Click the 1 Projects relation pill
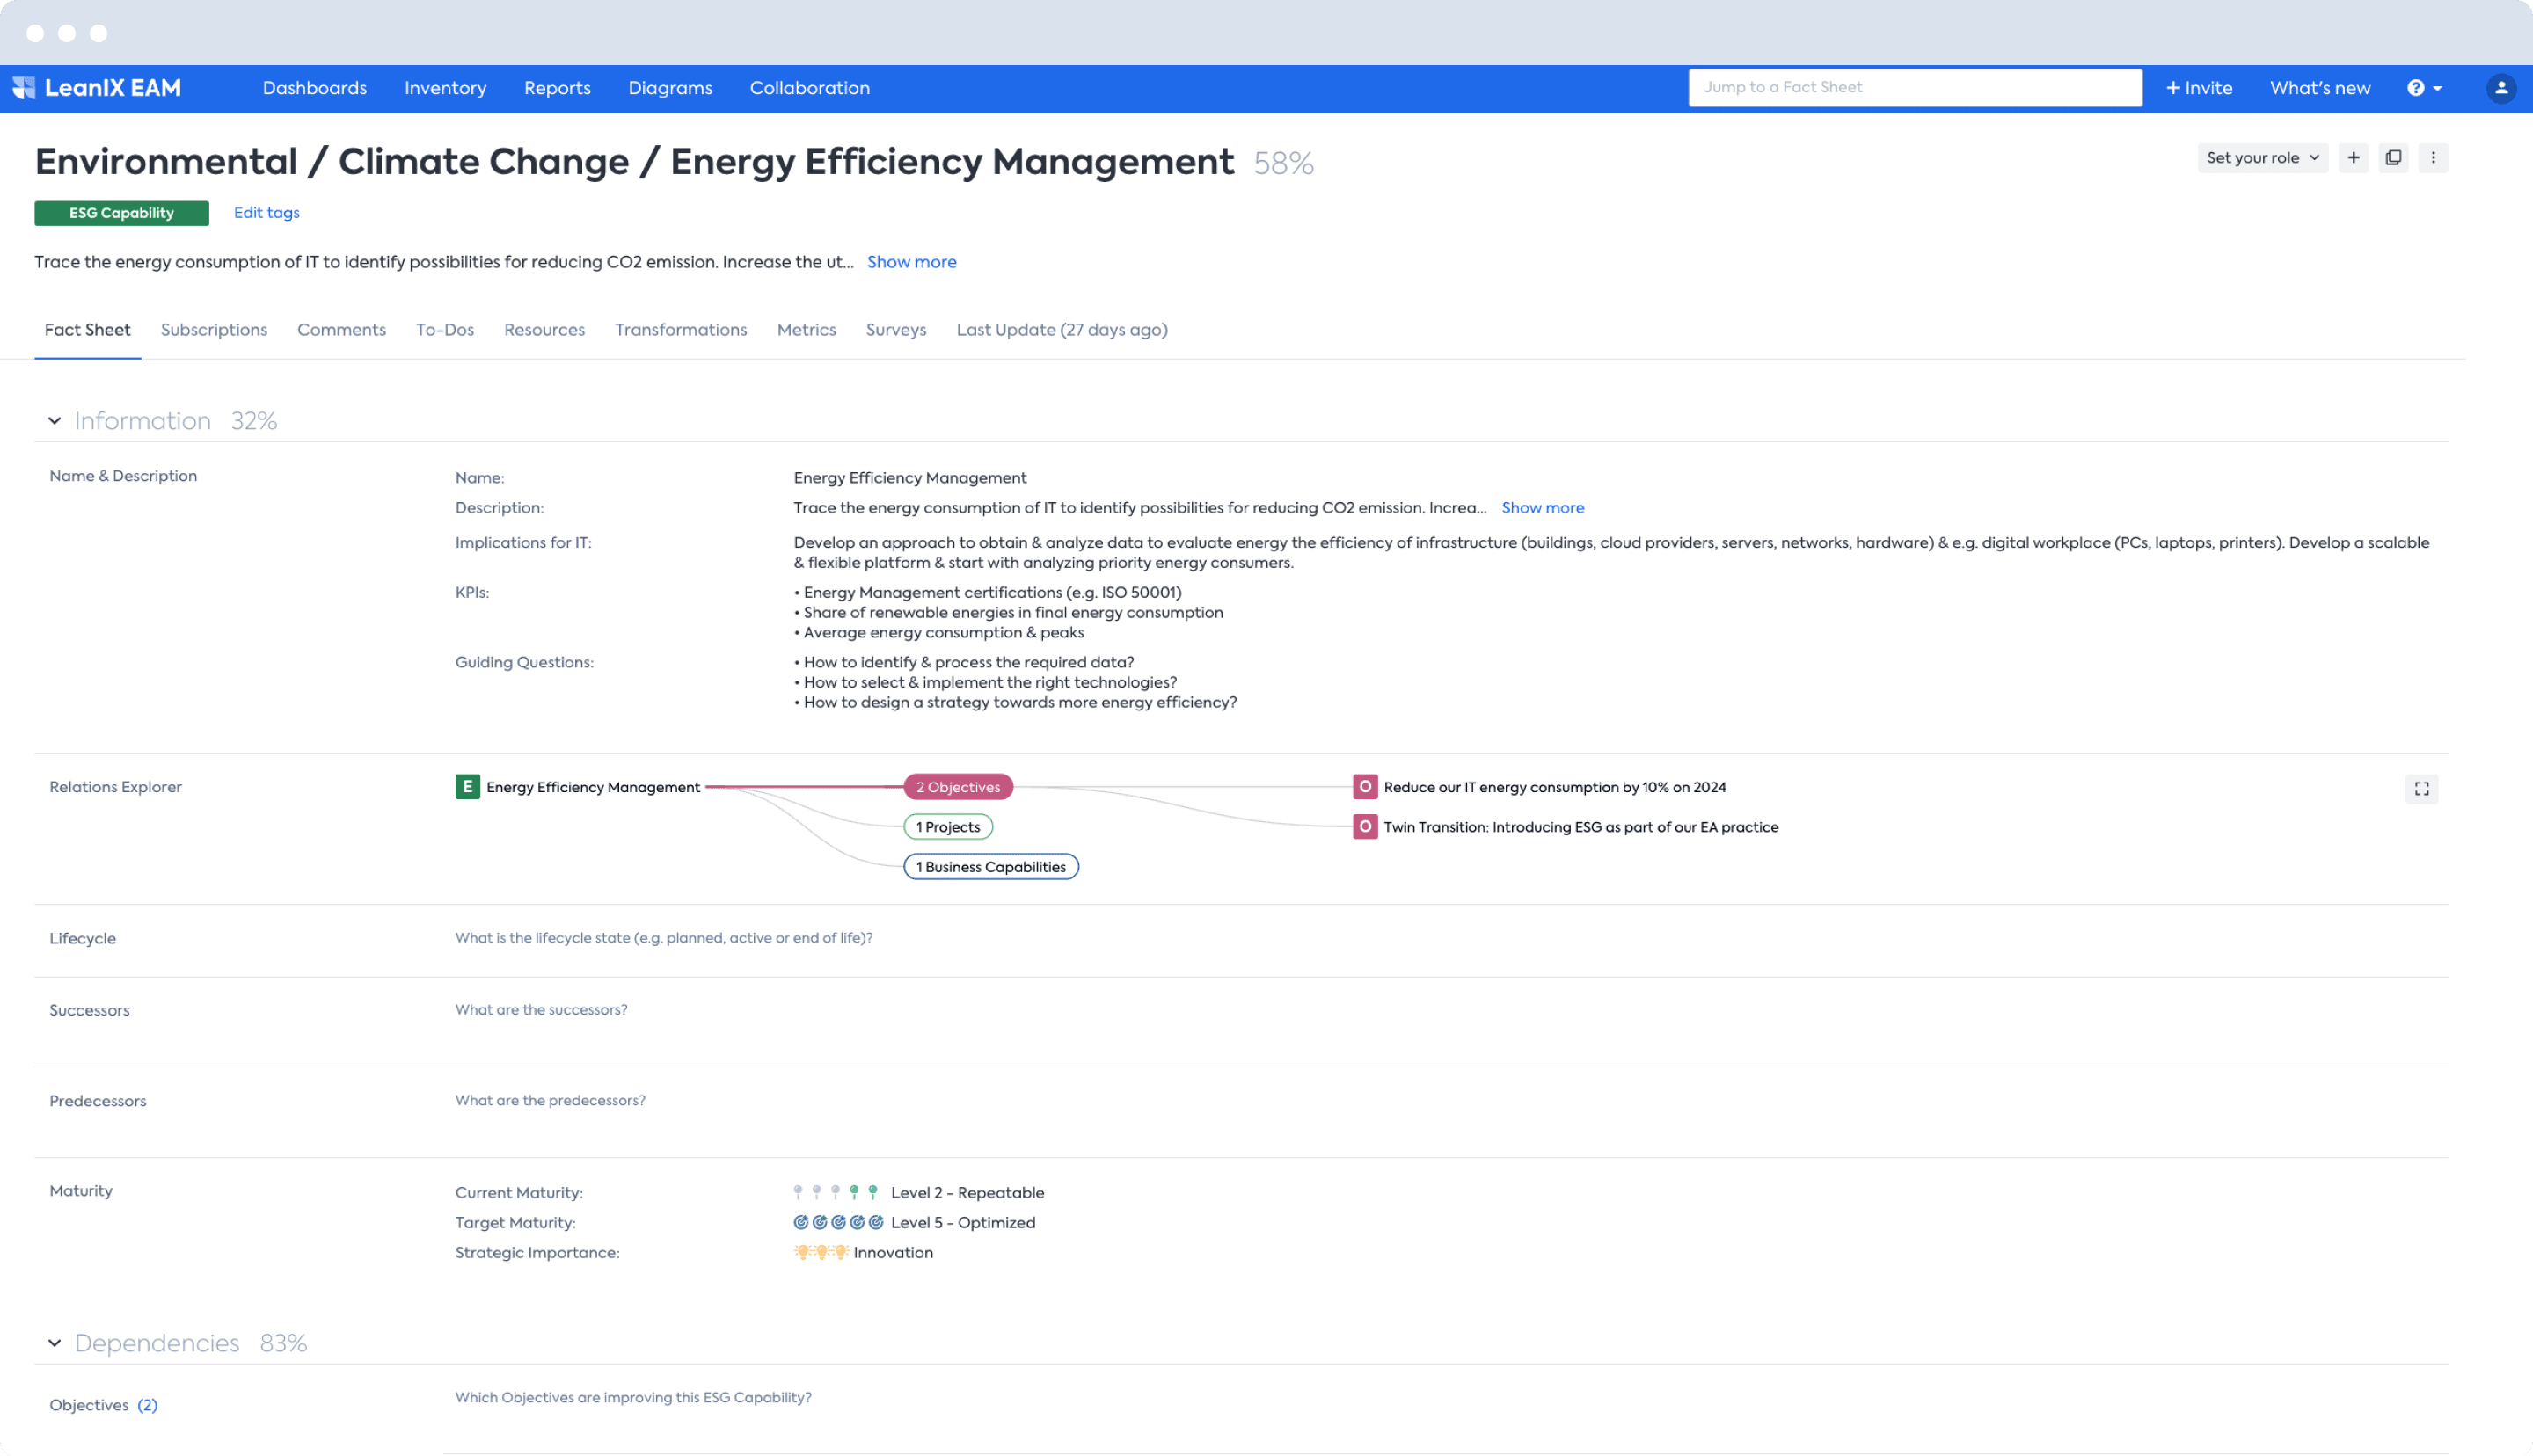 (x=948, y=827)
